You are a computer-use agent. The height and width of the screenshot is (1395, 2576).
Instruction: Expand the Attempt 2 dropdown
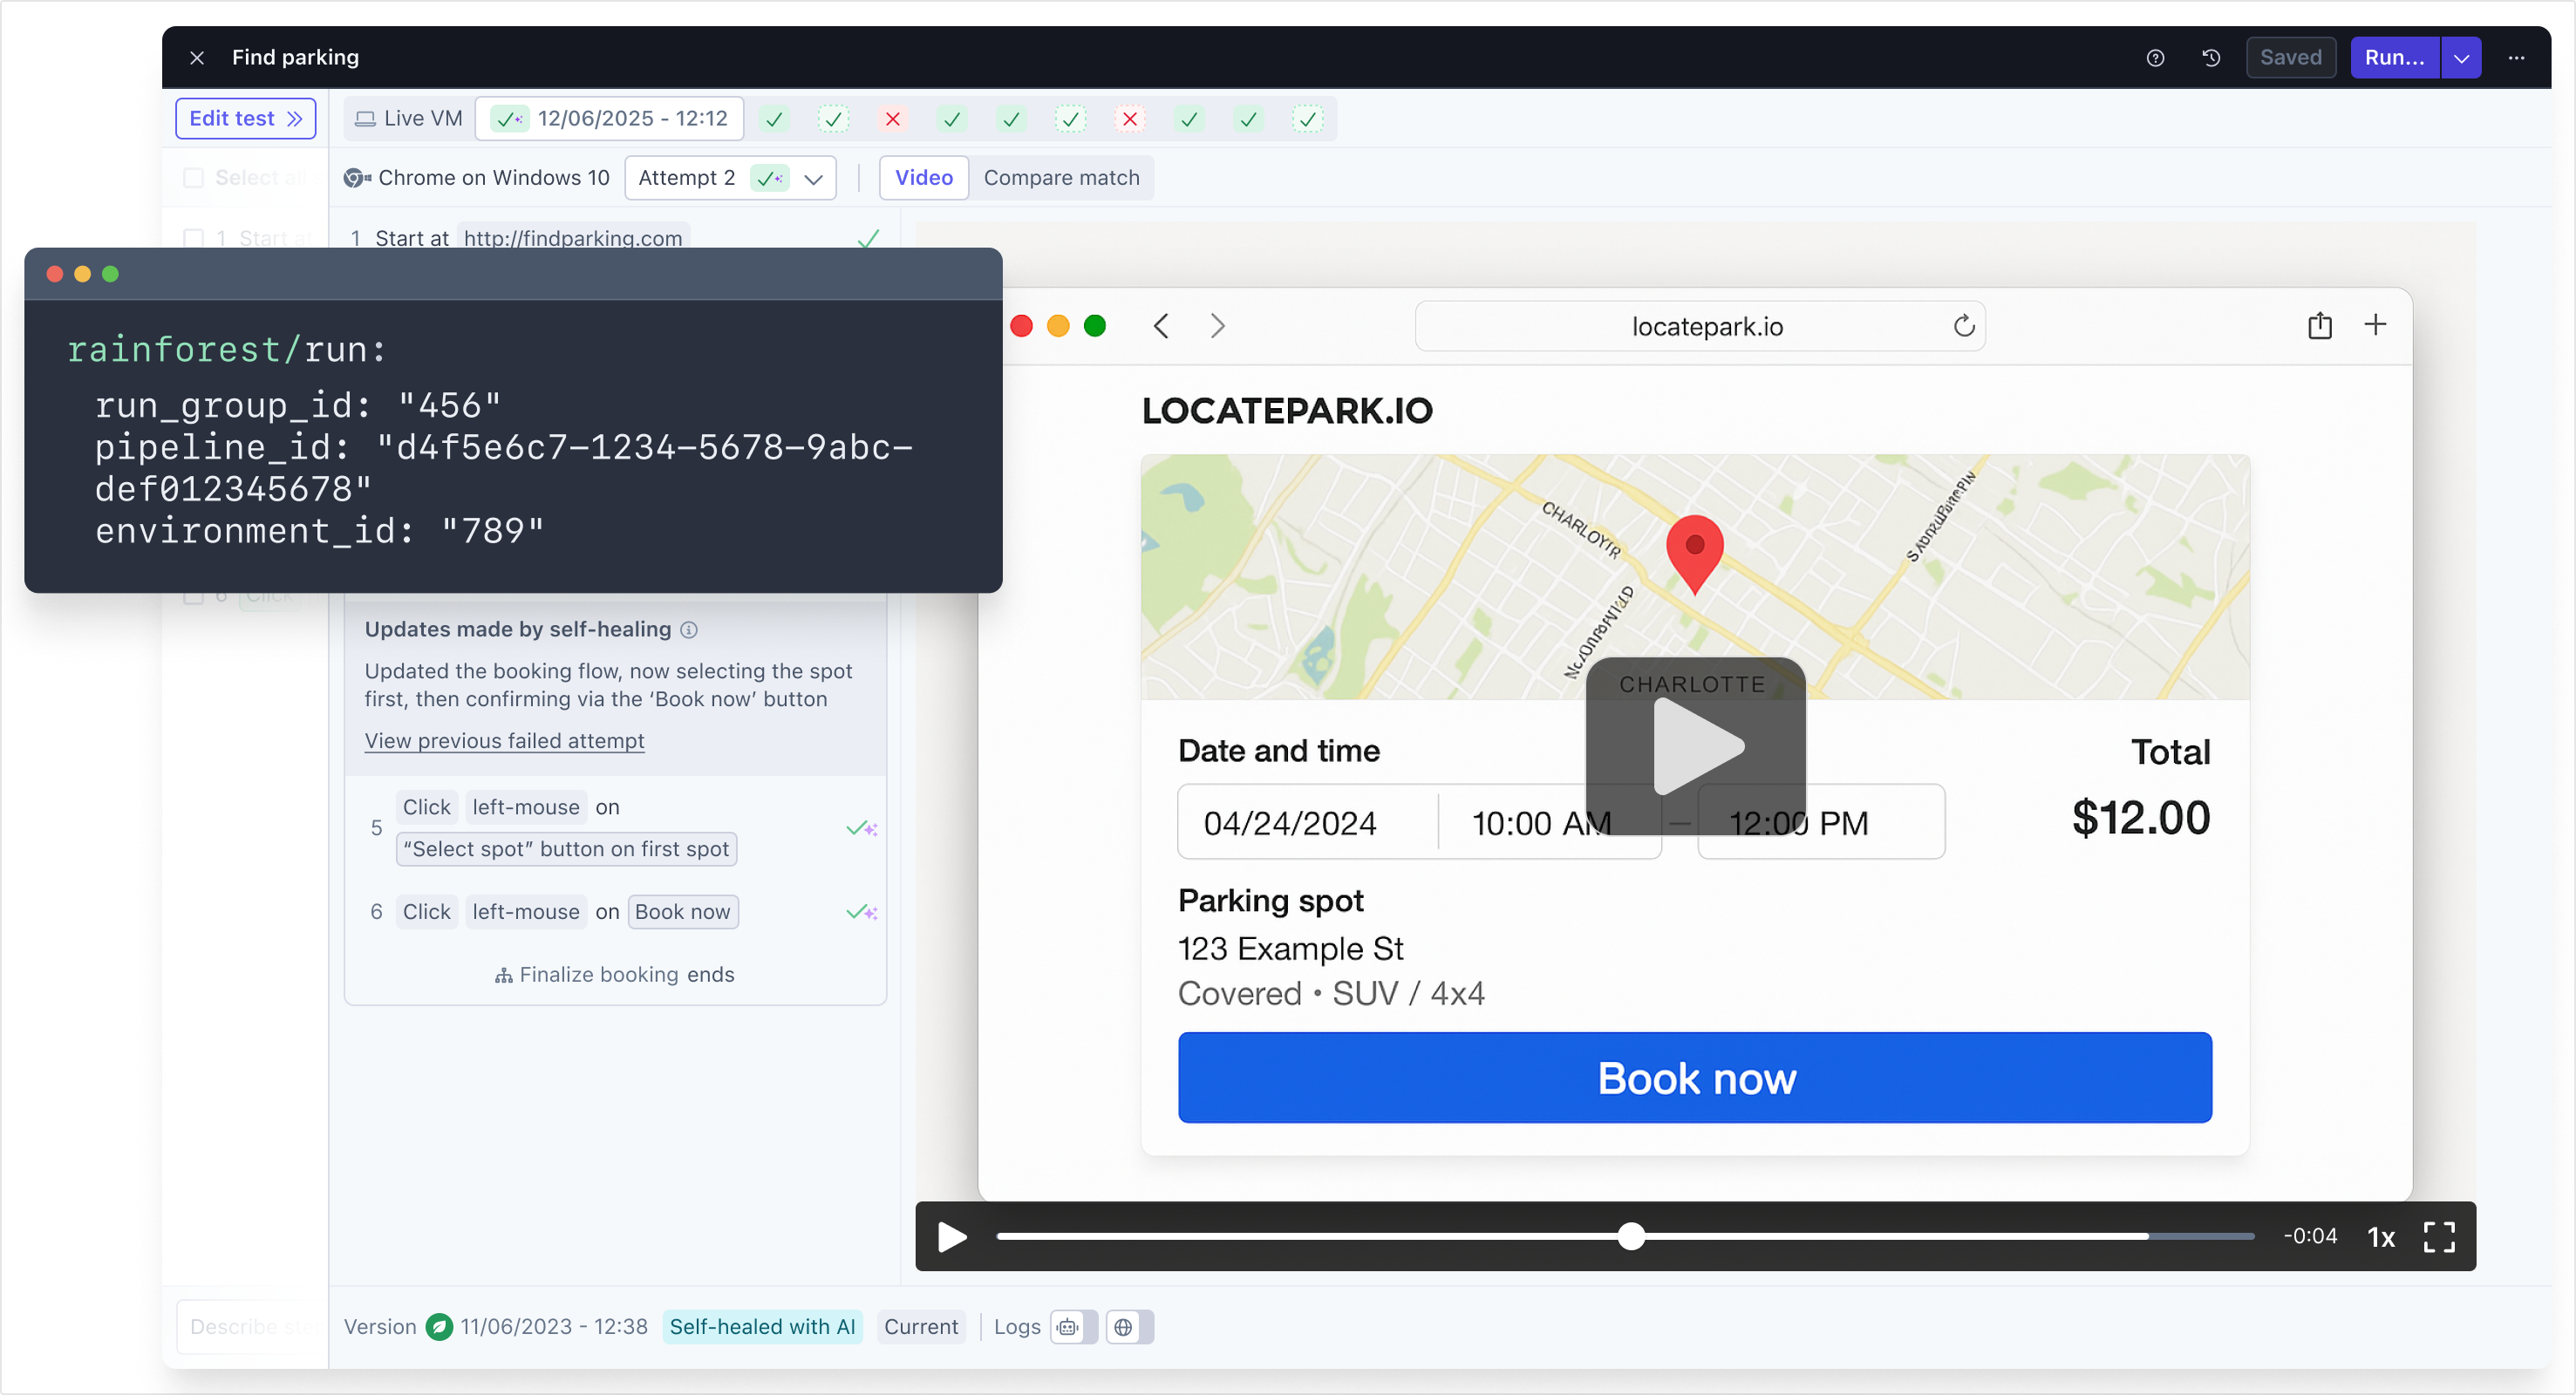813,179
